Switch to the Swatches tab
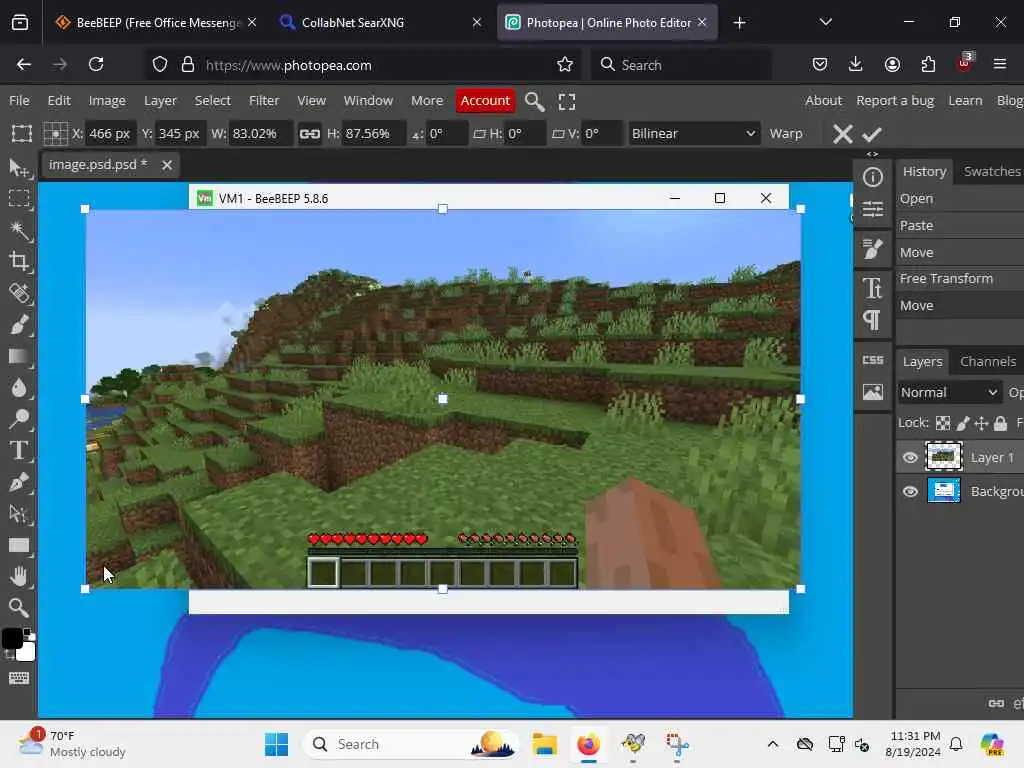Screen dimensions: 1024x768 (x=992, y=171)
